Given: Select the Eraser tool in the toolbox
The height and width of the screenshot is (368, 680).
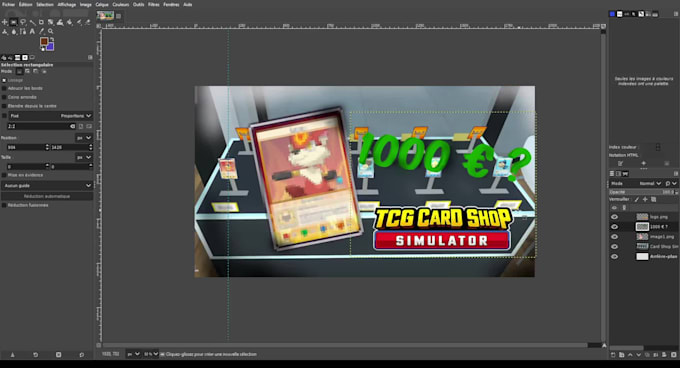Looking at the screenshot, I should [x=88, y=22].
